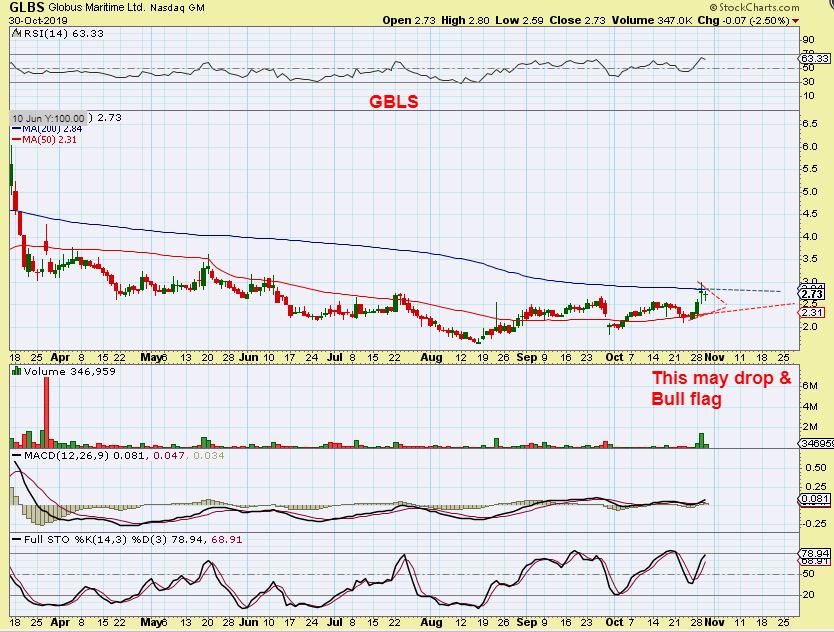The height and width of the screenshot is (632, 834).
Task: Click the MA(200) 2.84 legend entry
Action: pos(47,129)
